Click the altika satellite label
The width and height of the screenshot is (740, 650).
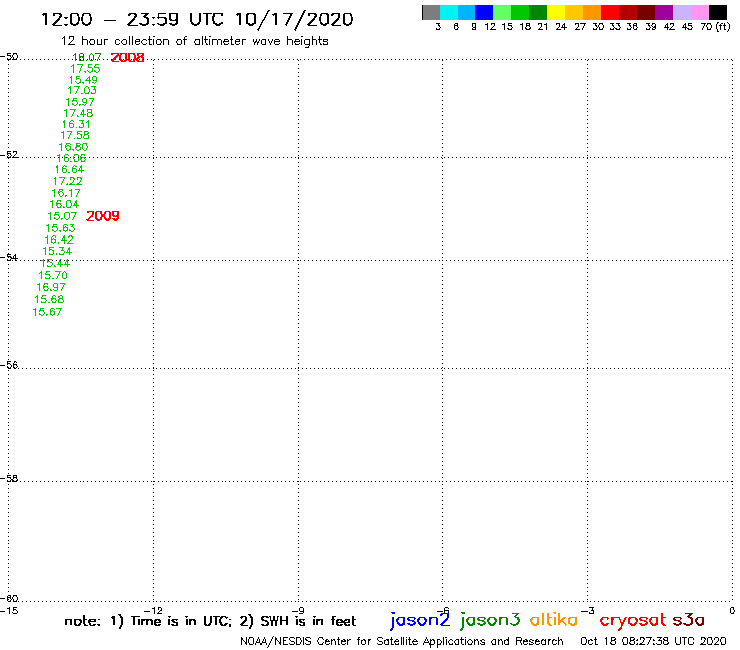[554, 620]
